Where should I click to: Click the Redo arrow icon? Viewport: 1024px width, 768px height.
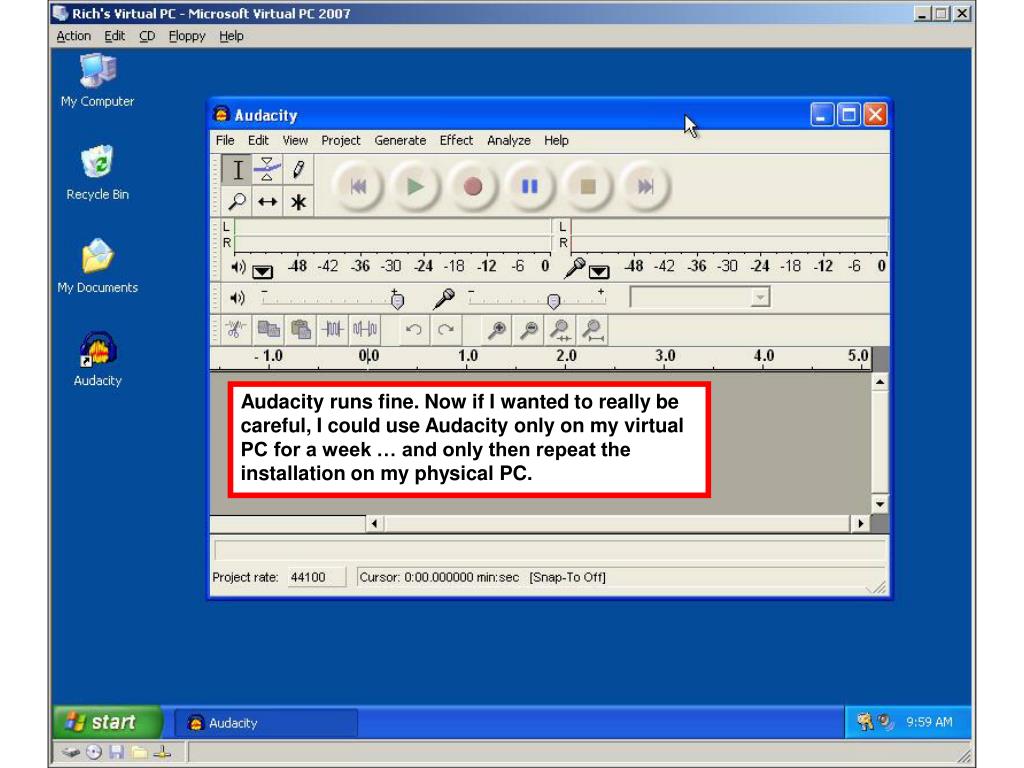click(x=445, y=329)
